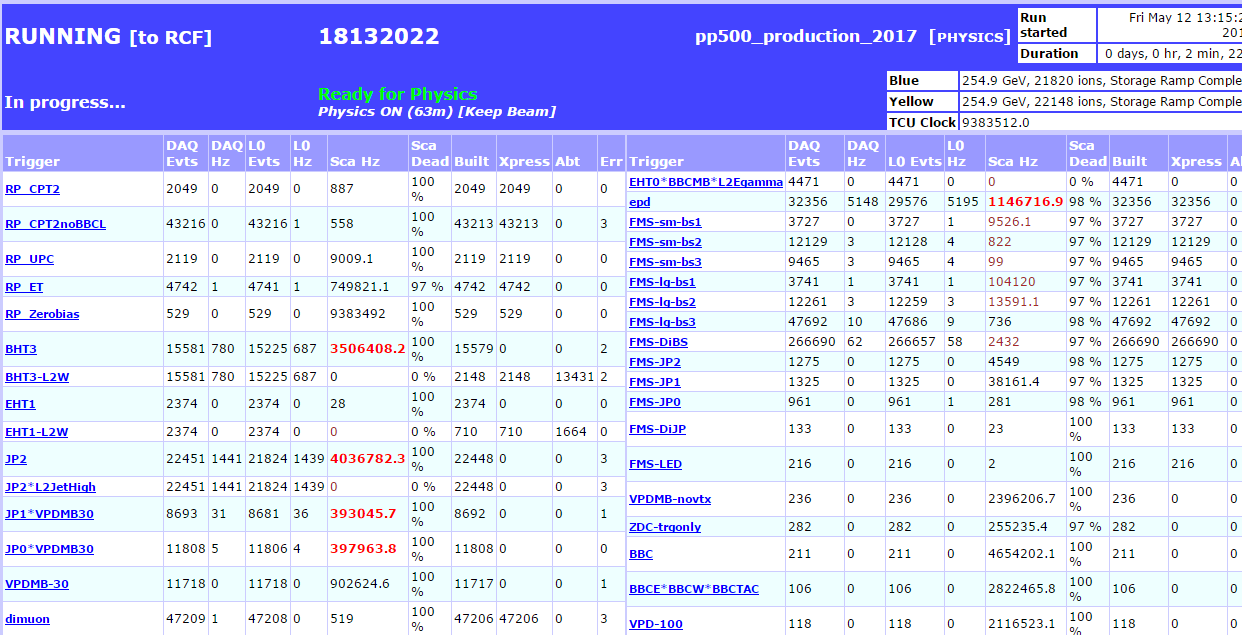Select JP0*VPDMB30 Sca Hz value 397963.8

[364, 549]
